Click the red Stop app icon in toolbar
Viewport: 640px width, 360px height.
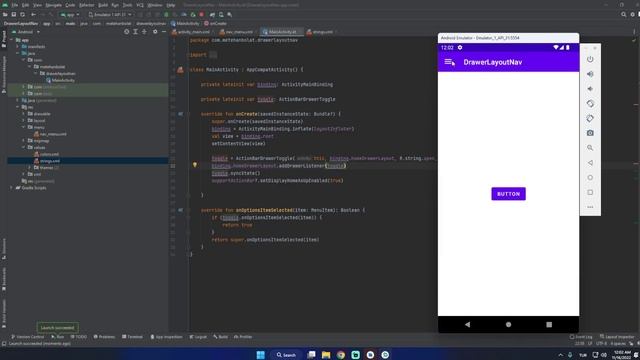click(202, 15)
